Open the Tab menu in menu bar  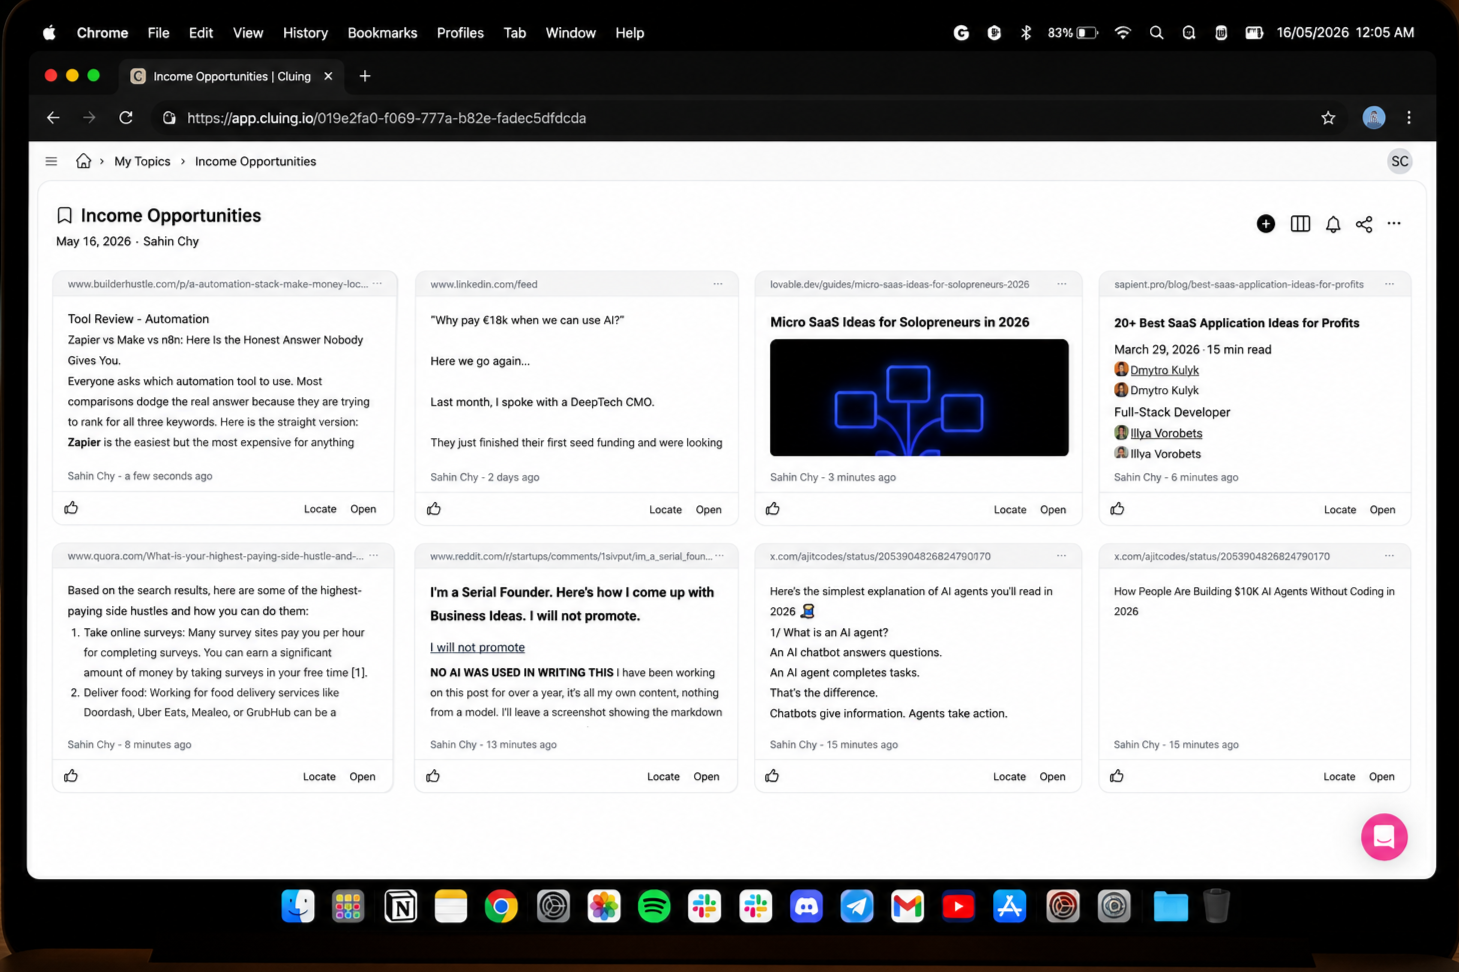(x=515, y=33)
